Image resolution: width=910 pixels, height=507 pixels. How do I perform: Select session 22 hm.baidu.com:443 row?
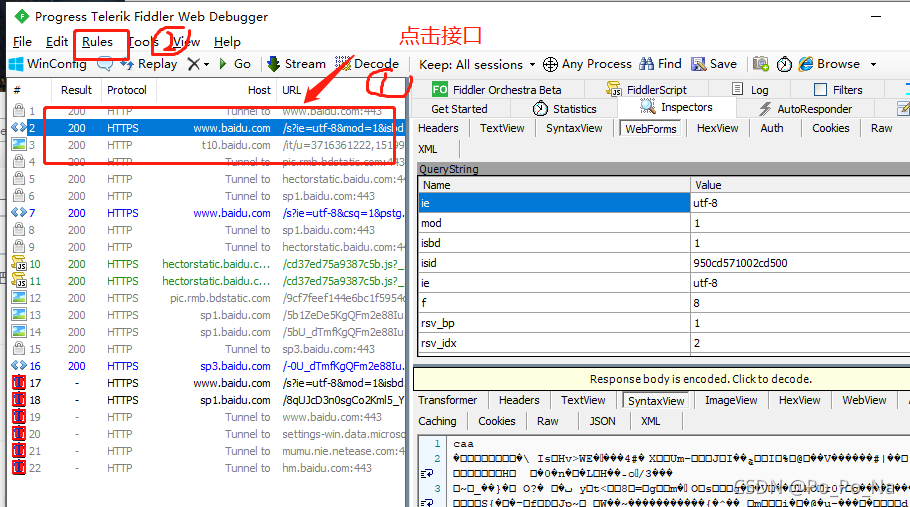click(x=208, y=468)
